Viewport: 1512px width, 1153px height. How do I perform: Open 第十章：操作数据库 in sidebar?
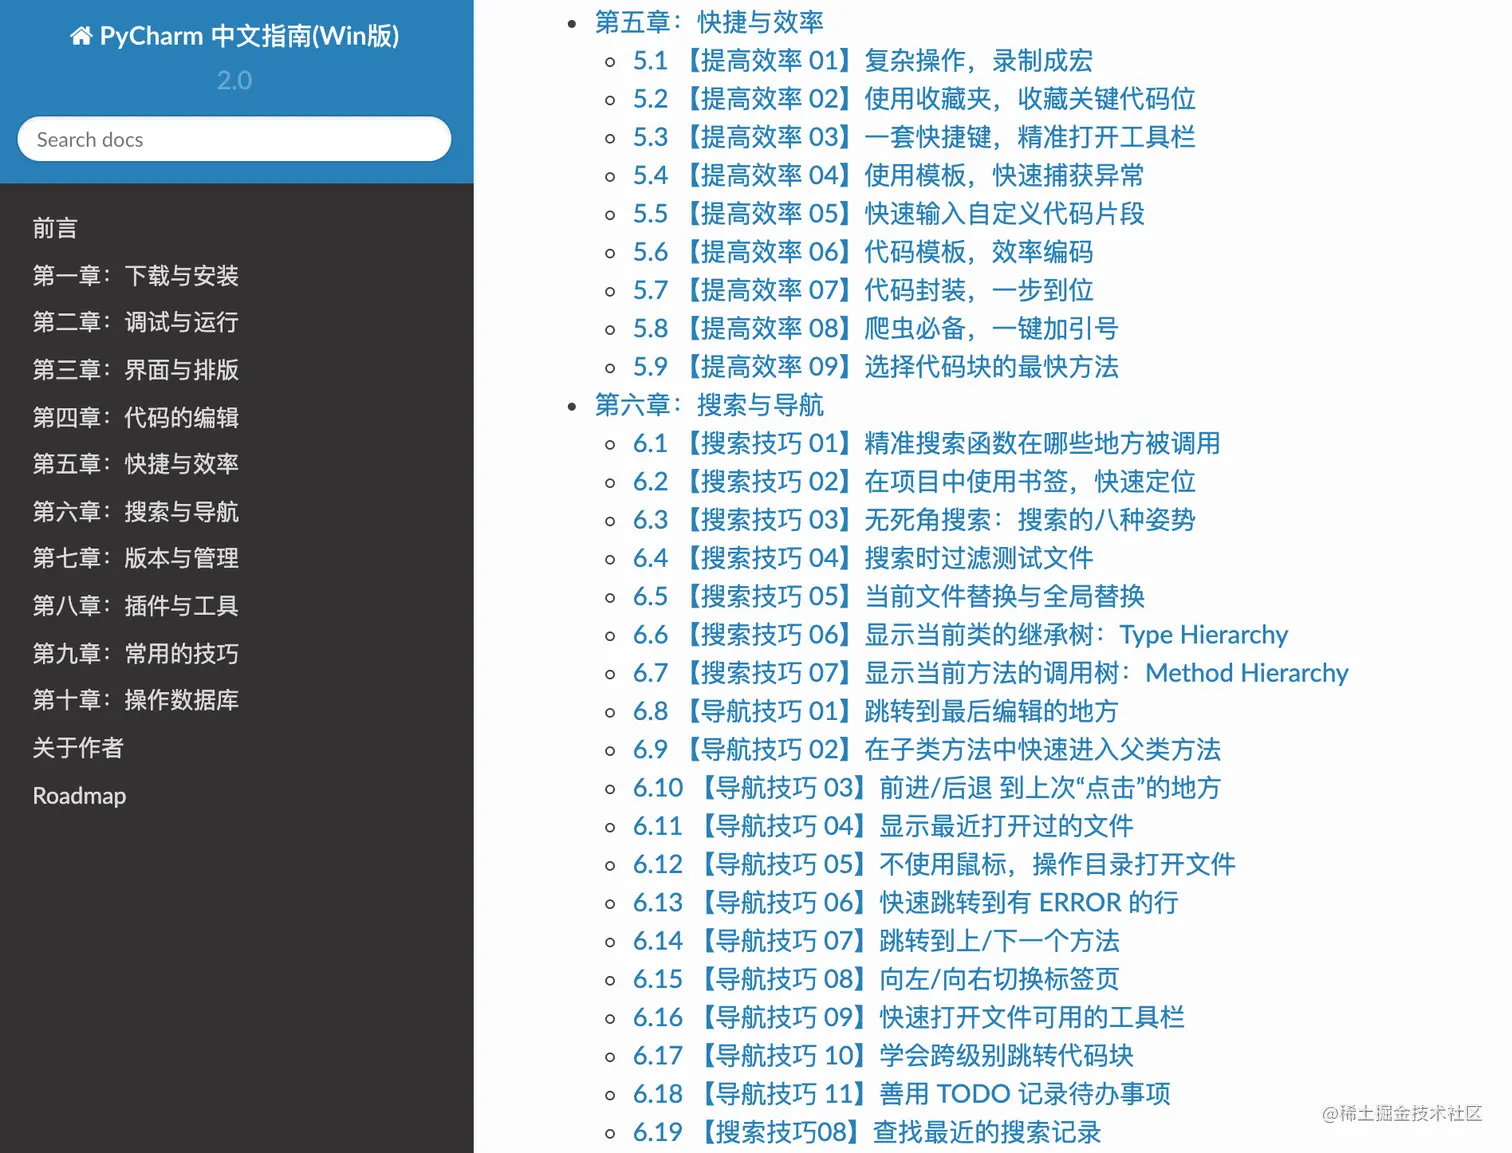pyautogui.click(x=136, y=700)
